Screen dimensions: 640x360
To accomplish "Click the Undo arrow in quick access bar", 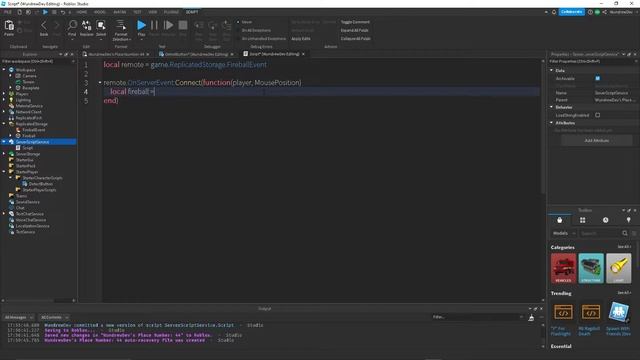I will pyautogui.click(x=63, y=12).
